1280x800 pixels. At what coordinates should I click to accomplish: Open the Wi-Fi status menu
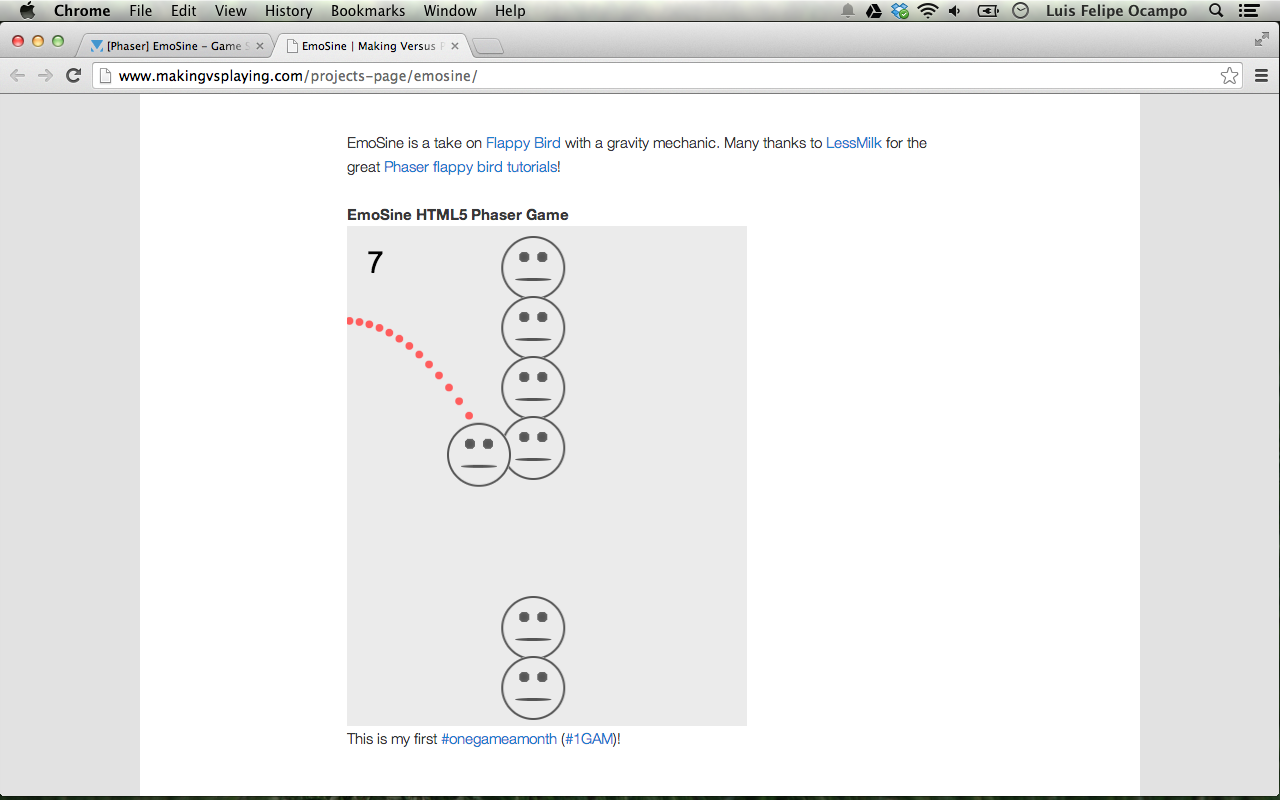coord(928,11)
